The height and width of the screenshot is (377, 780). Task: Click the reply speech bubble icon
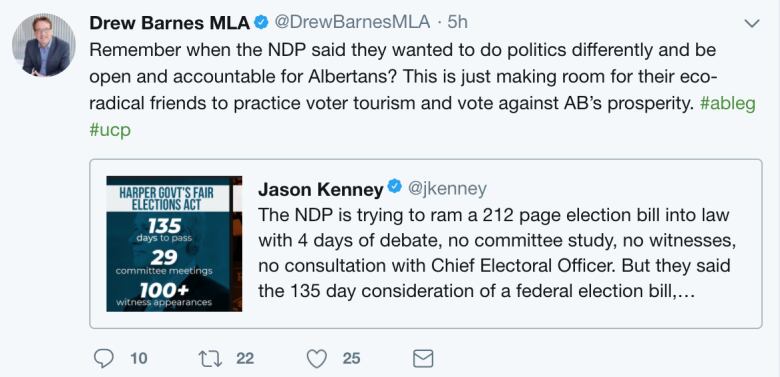tap(103, 359)
